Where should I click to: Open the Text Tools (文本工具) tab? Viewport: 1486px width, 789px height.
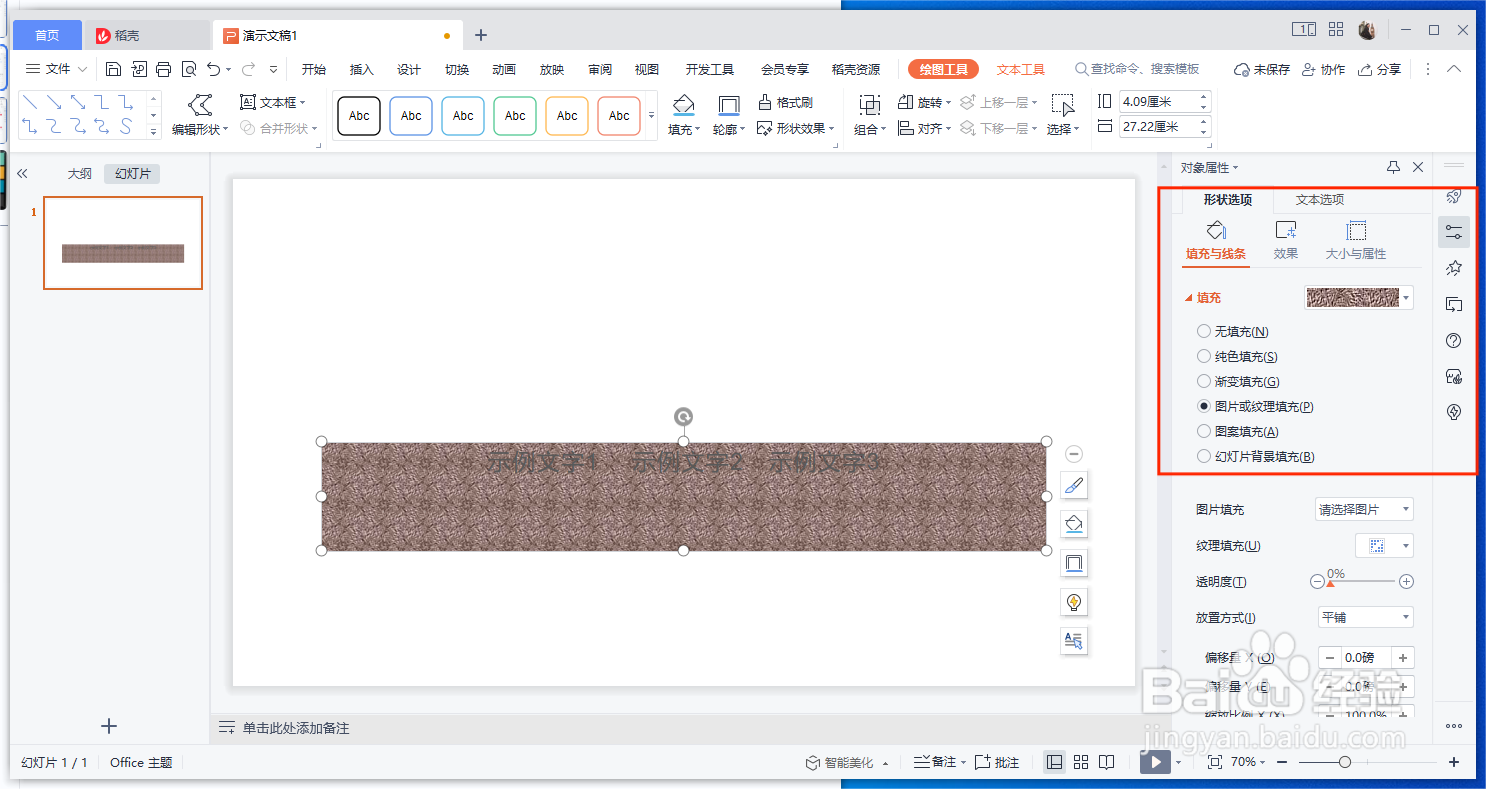tap(1020, 69)
